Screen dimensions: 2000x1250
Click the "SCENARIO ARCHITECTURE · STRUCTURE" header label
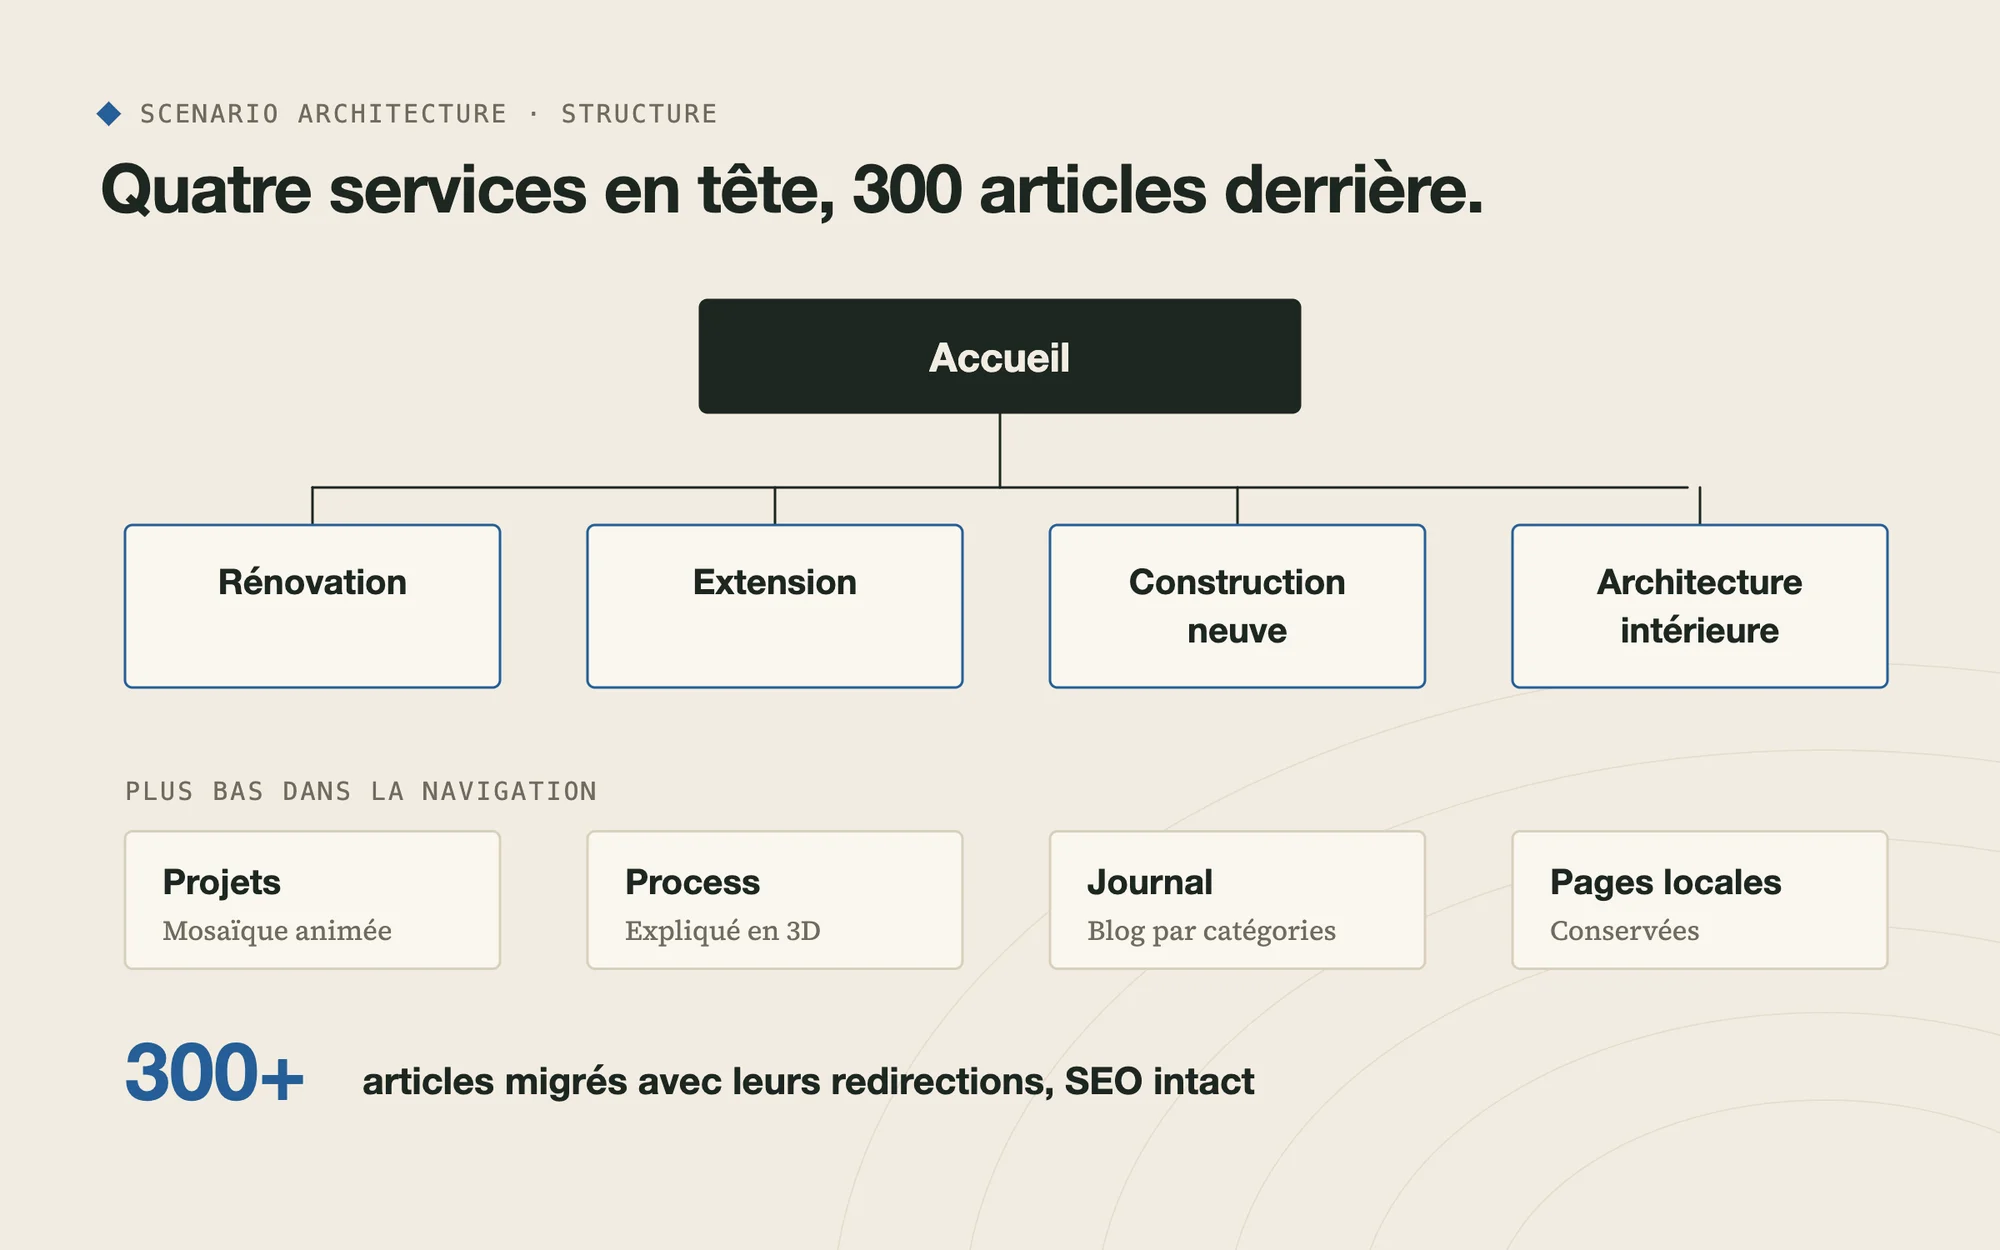428,114
